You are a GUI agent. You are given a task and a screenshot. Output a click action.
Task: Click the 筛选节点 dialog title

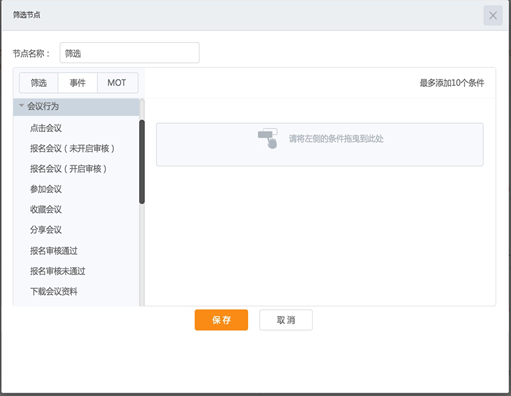(x=27, y=15)
